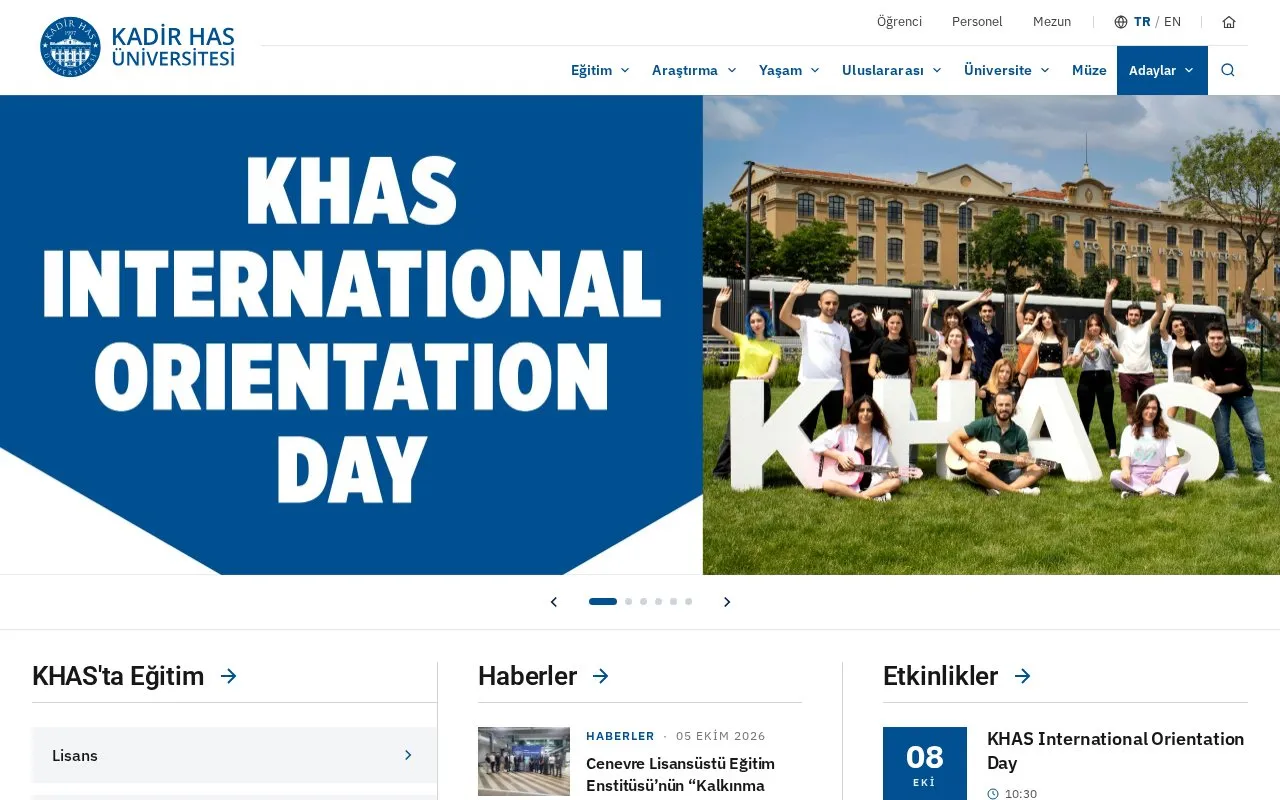
Task: Open the search magnifier icon
Action: [x=1228, y=70]
